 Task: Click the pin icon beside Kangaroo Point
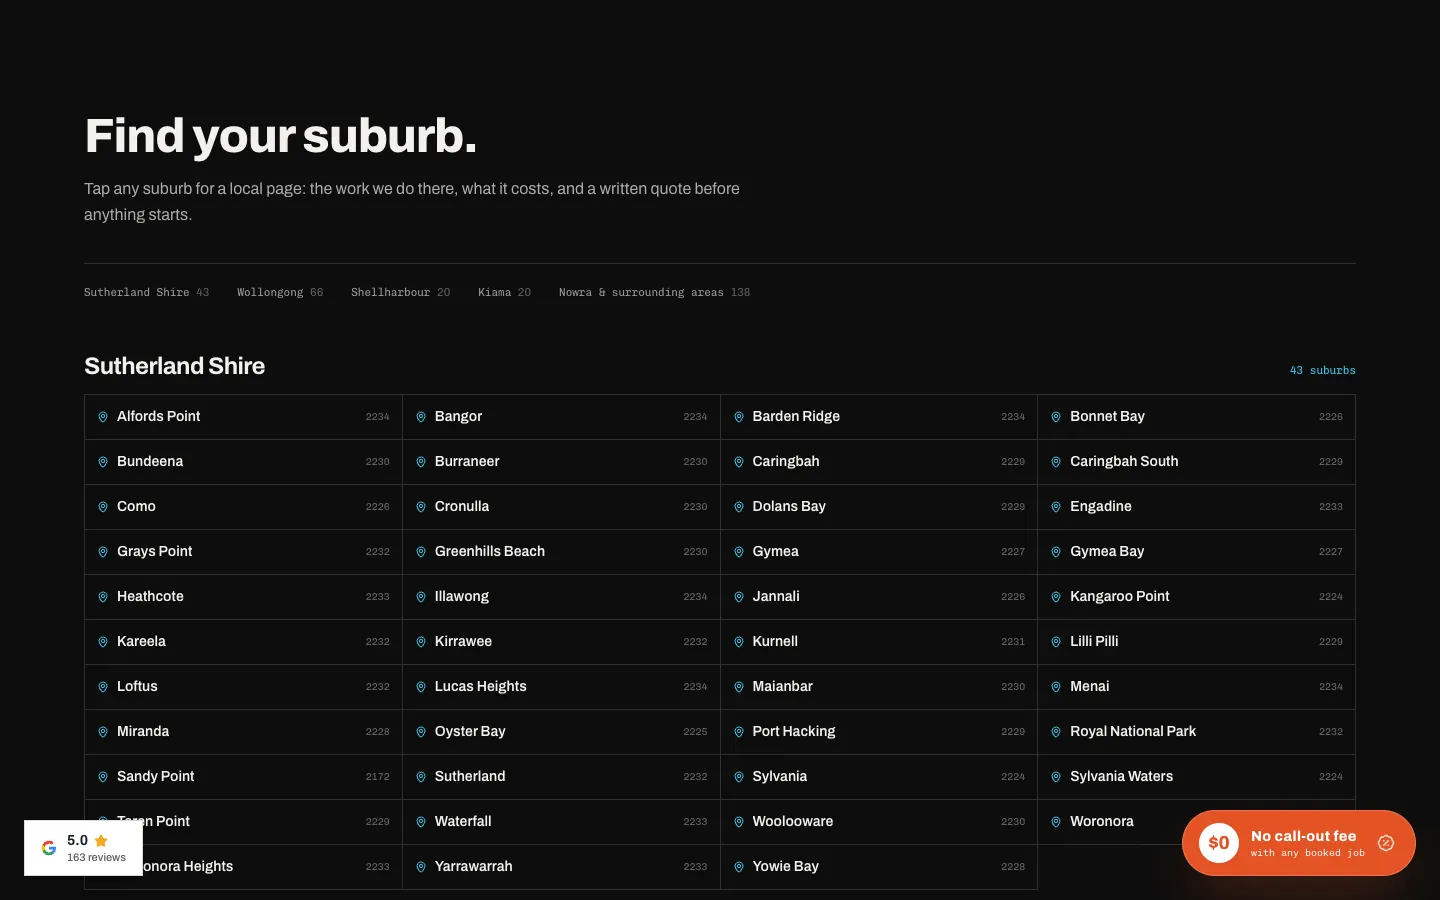(1056, 597)
